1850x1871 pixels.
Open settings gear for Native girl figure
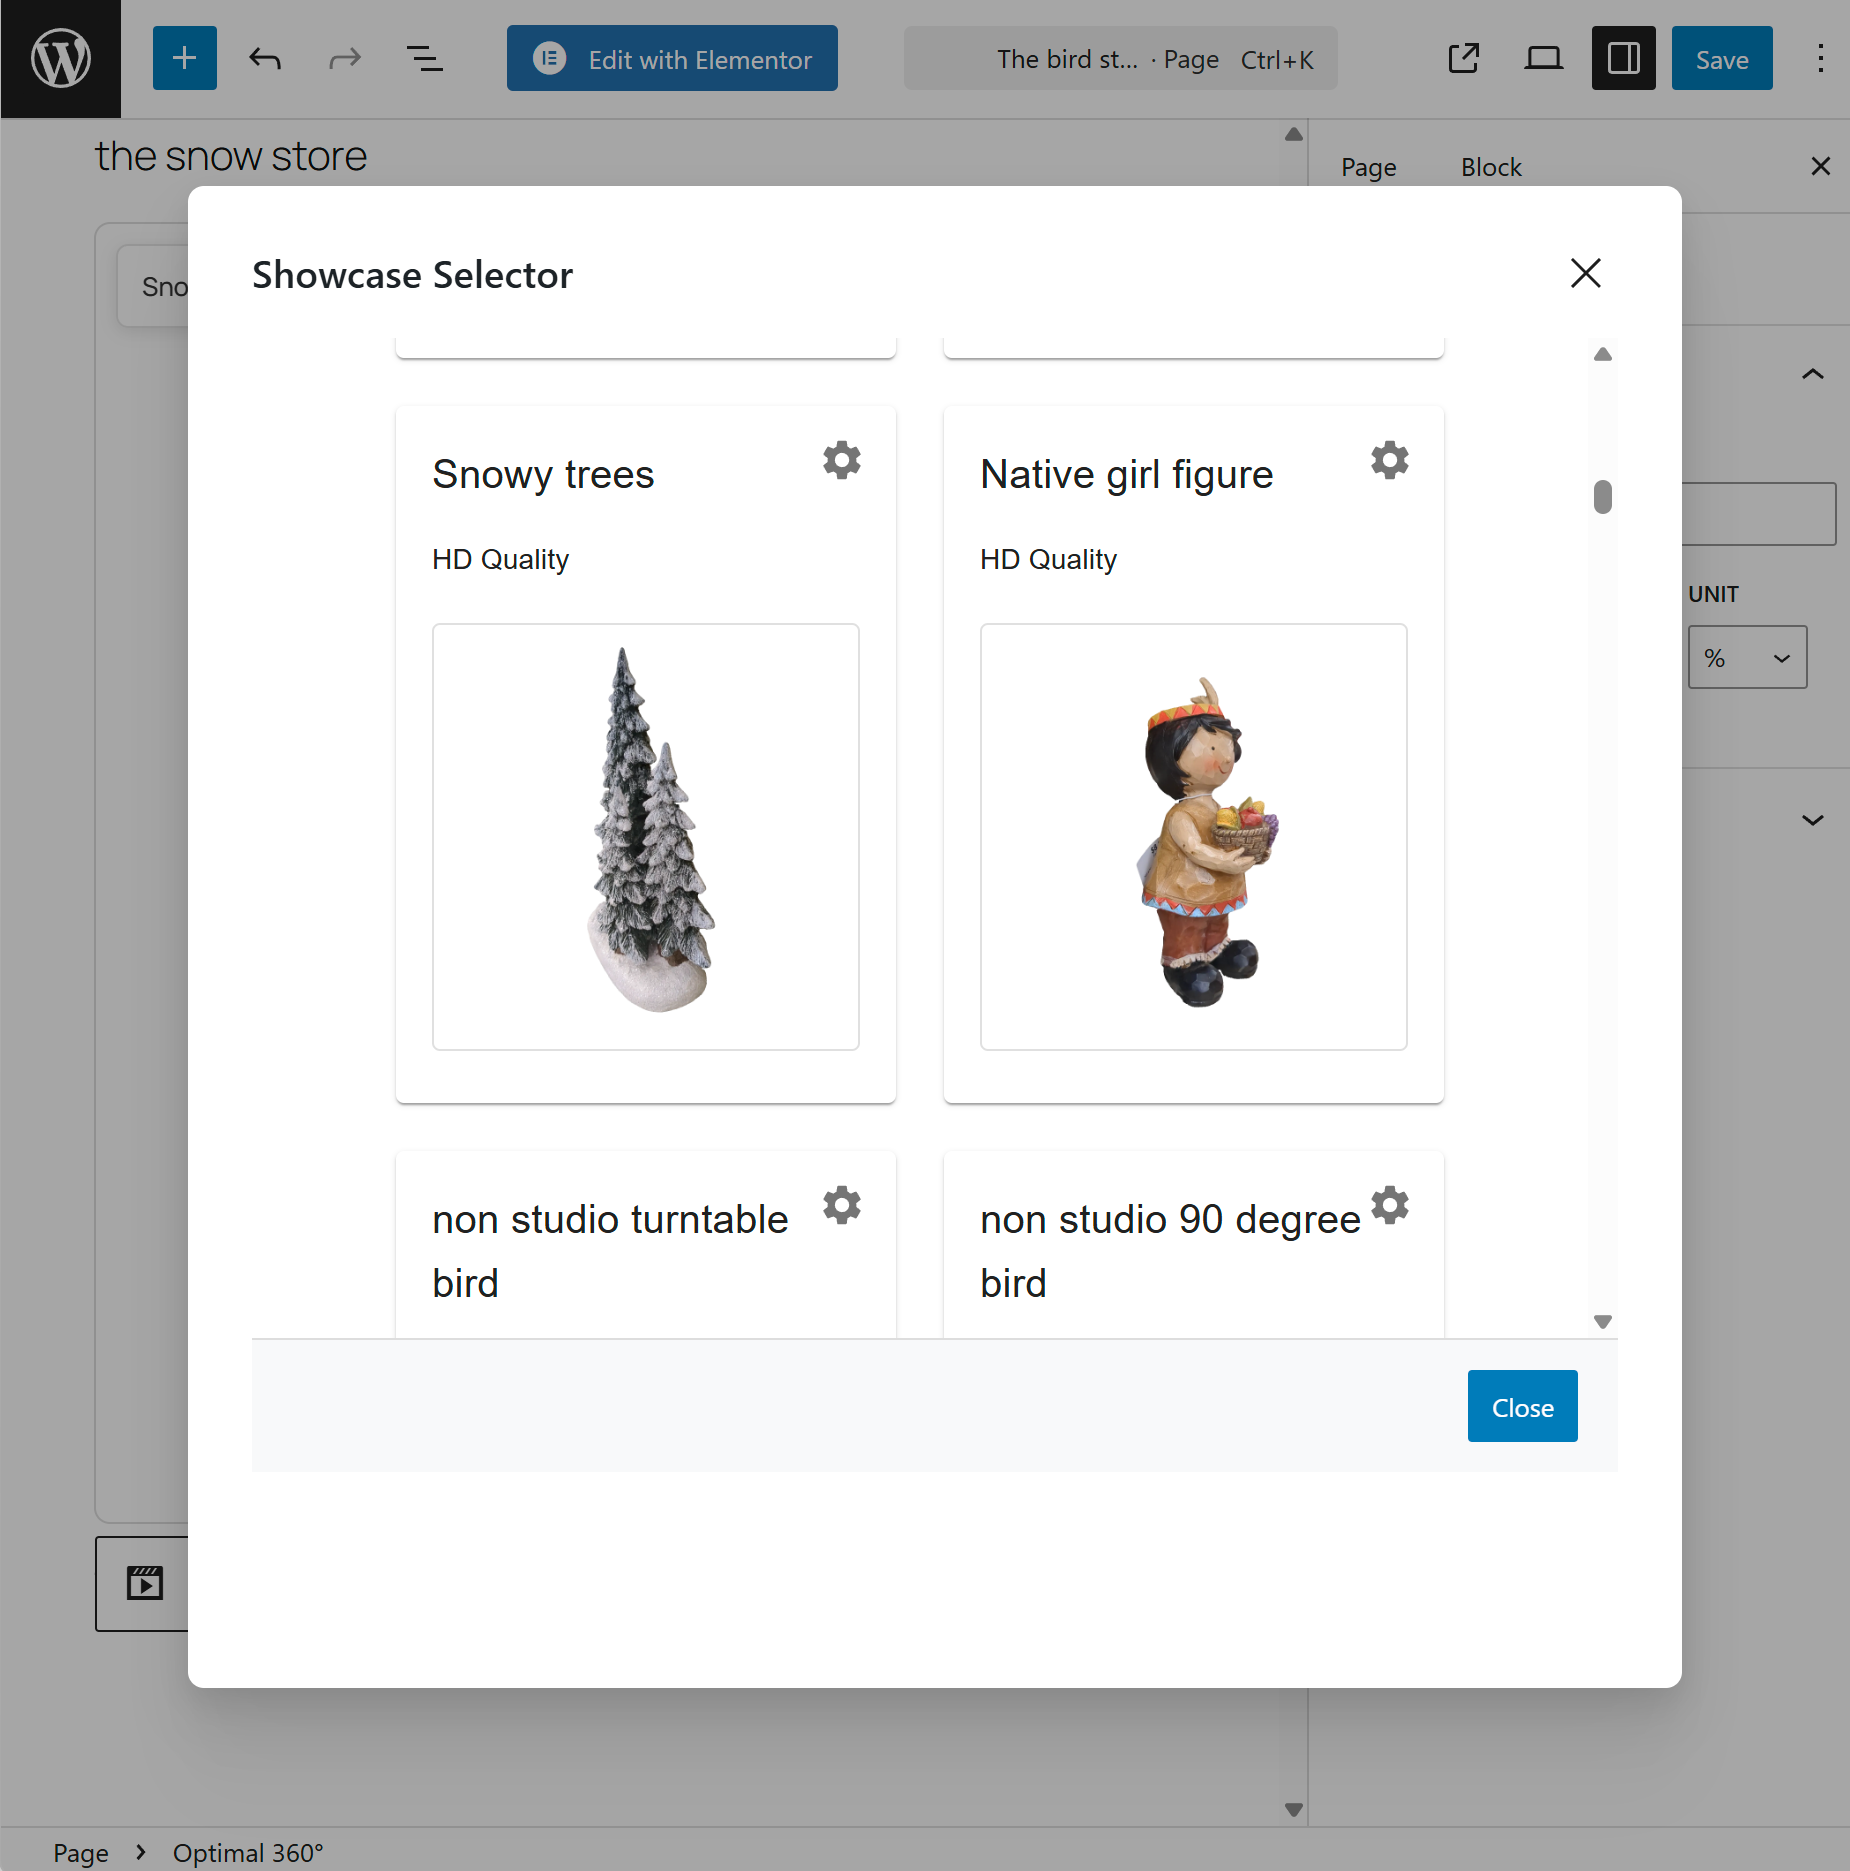point(1390,460)
